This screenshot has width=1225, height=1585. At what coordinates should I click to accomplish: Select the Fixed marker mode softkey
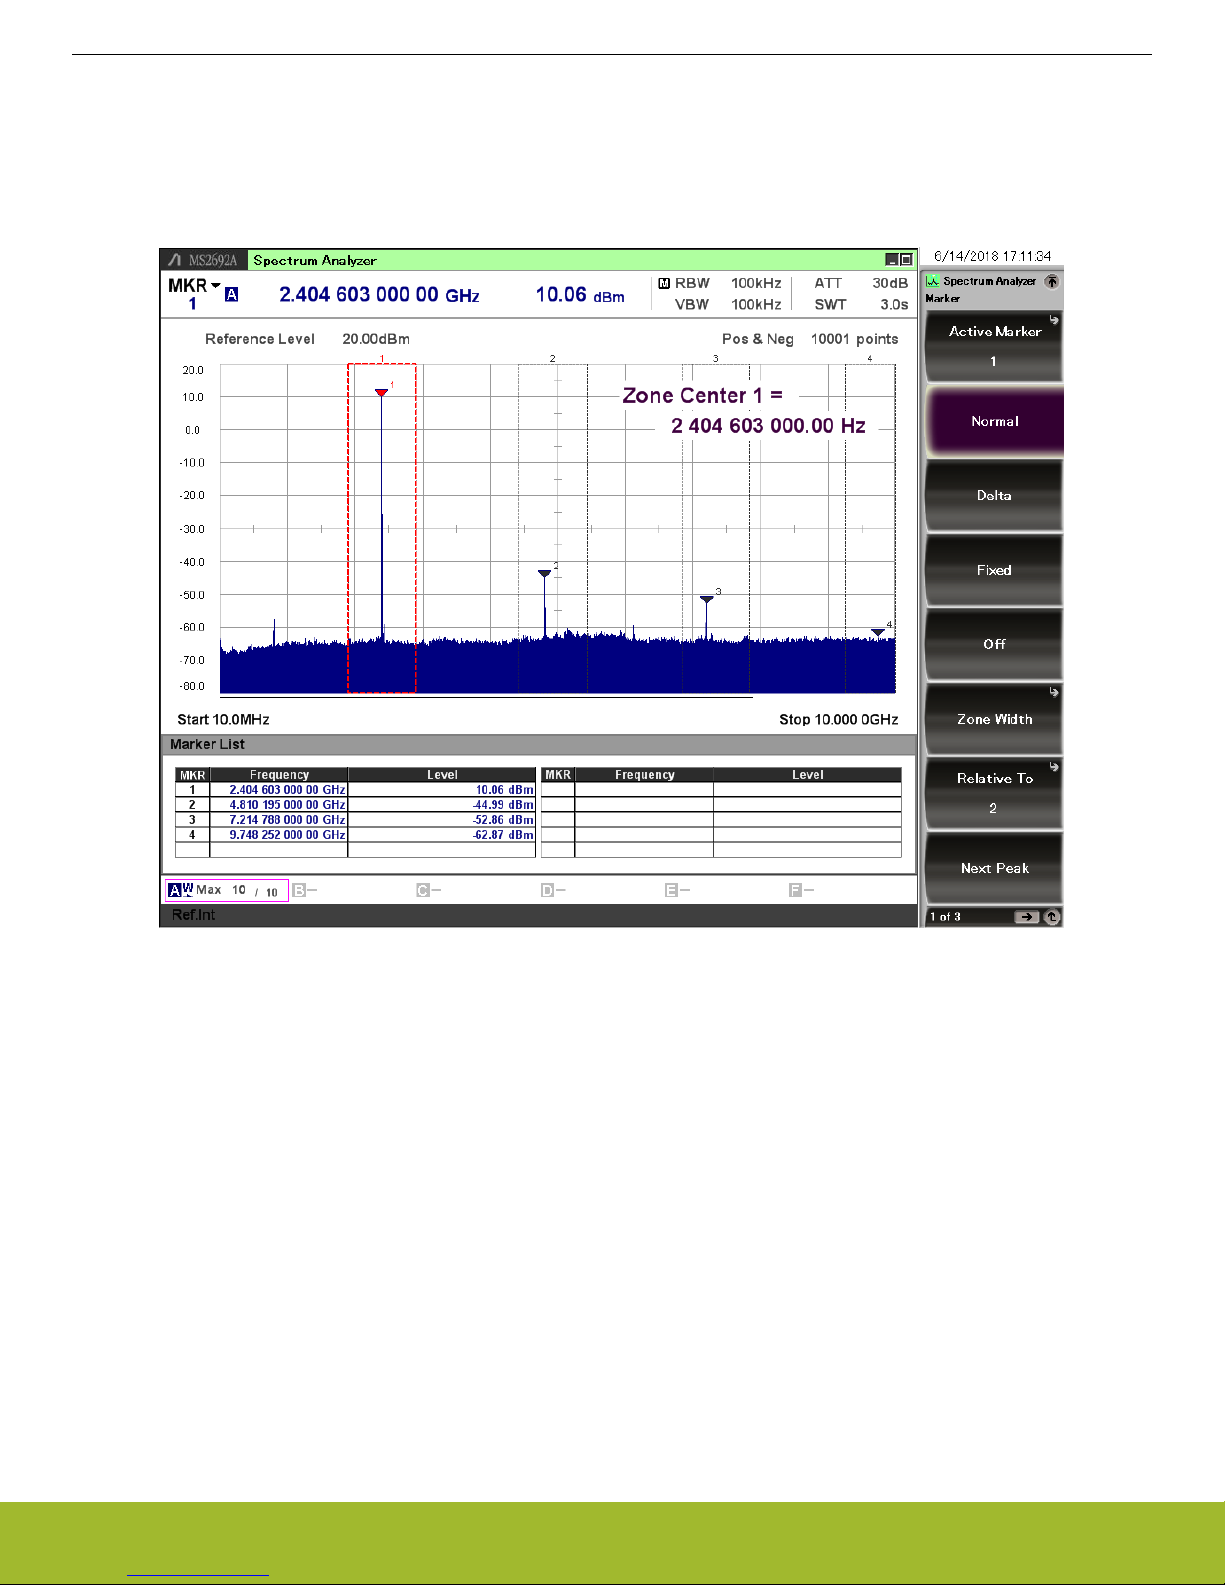(994, 570)
